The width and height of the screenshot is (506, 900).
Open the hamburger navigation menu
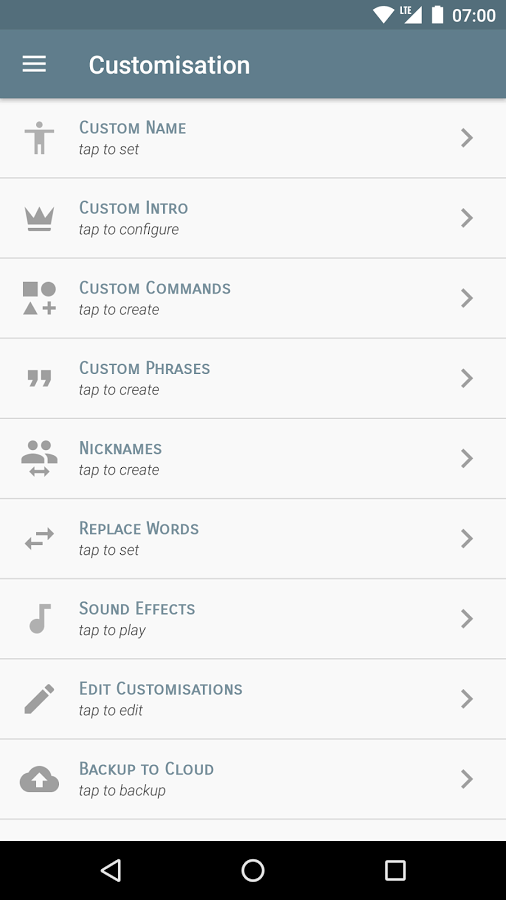[34, 64]
